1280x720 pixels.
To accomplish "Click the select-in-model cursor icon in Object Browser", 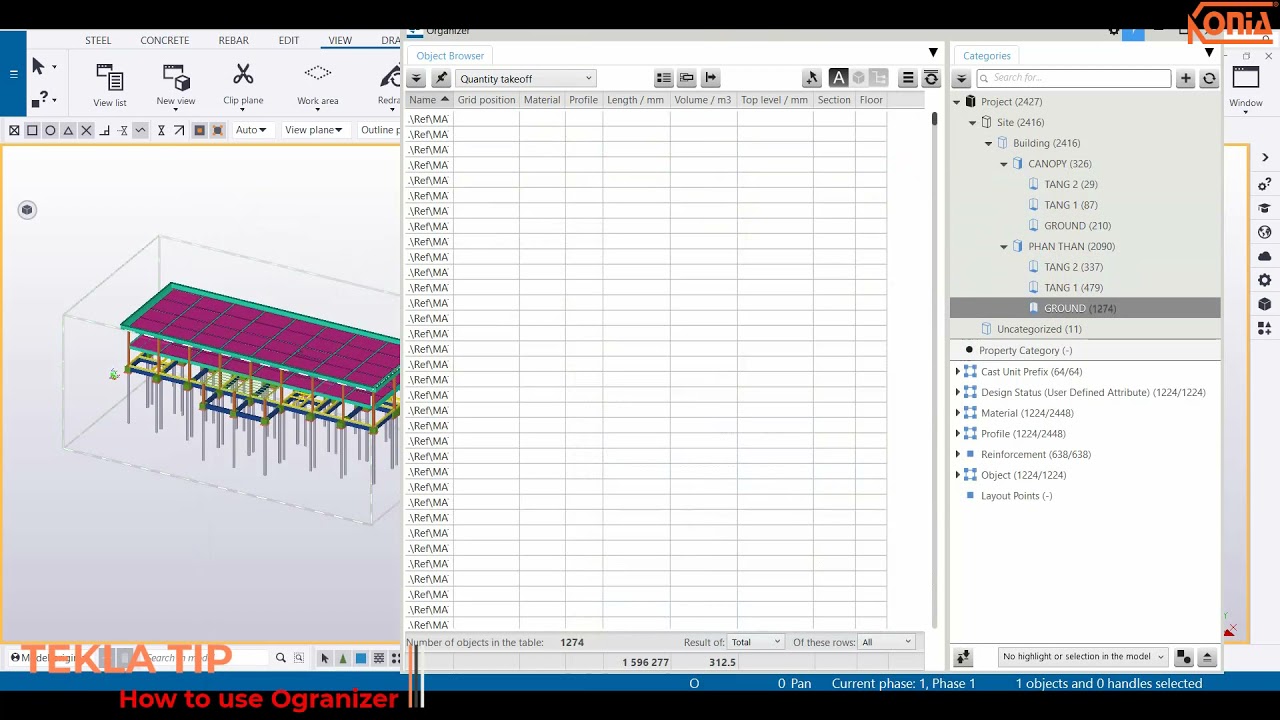I will 812,78.
